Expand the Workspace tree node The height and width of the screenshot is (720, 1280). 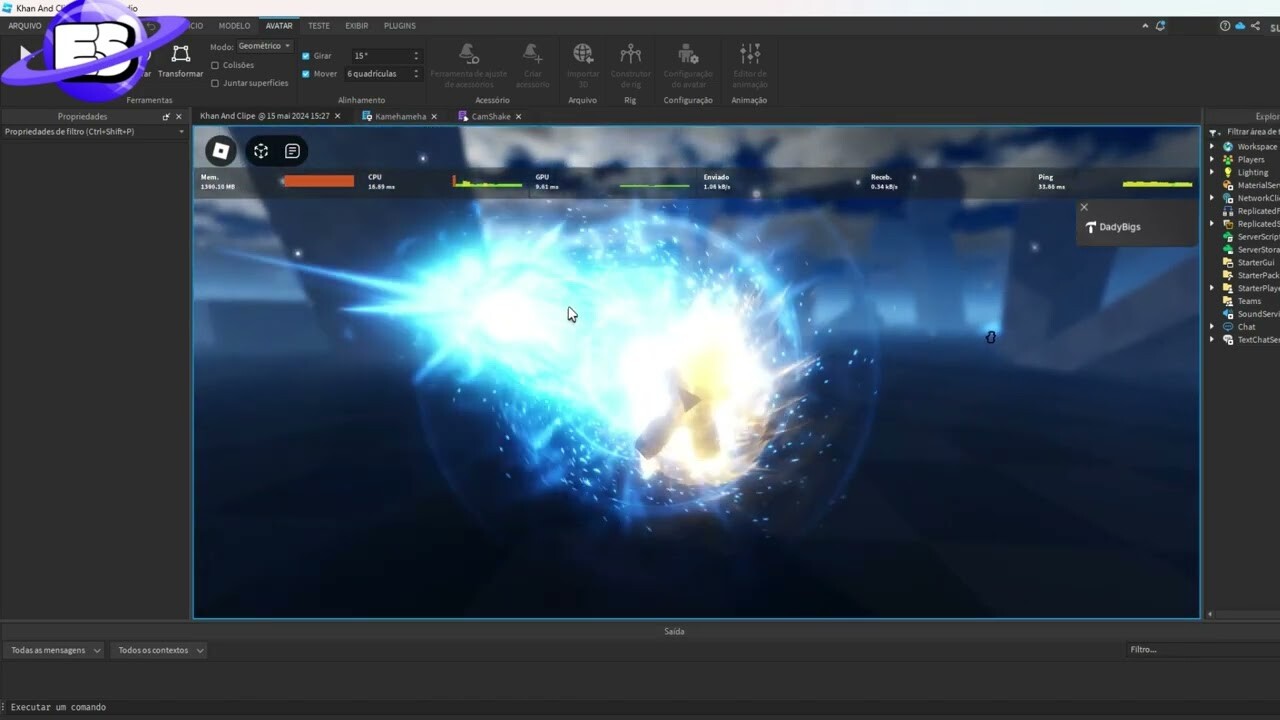tap(1212, 146)
